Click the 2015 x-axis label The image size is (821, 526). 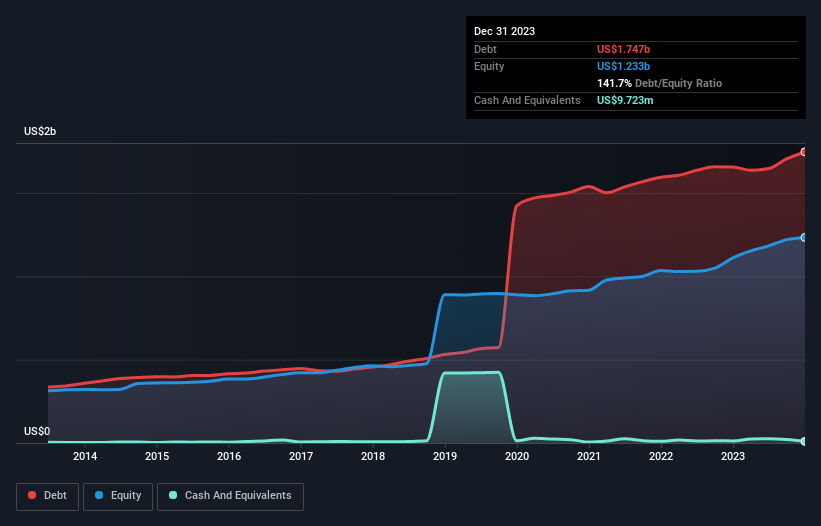(x=157, y=456)
